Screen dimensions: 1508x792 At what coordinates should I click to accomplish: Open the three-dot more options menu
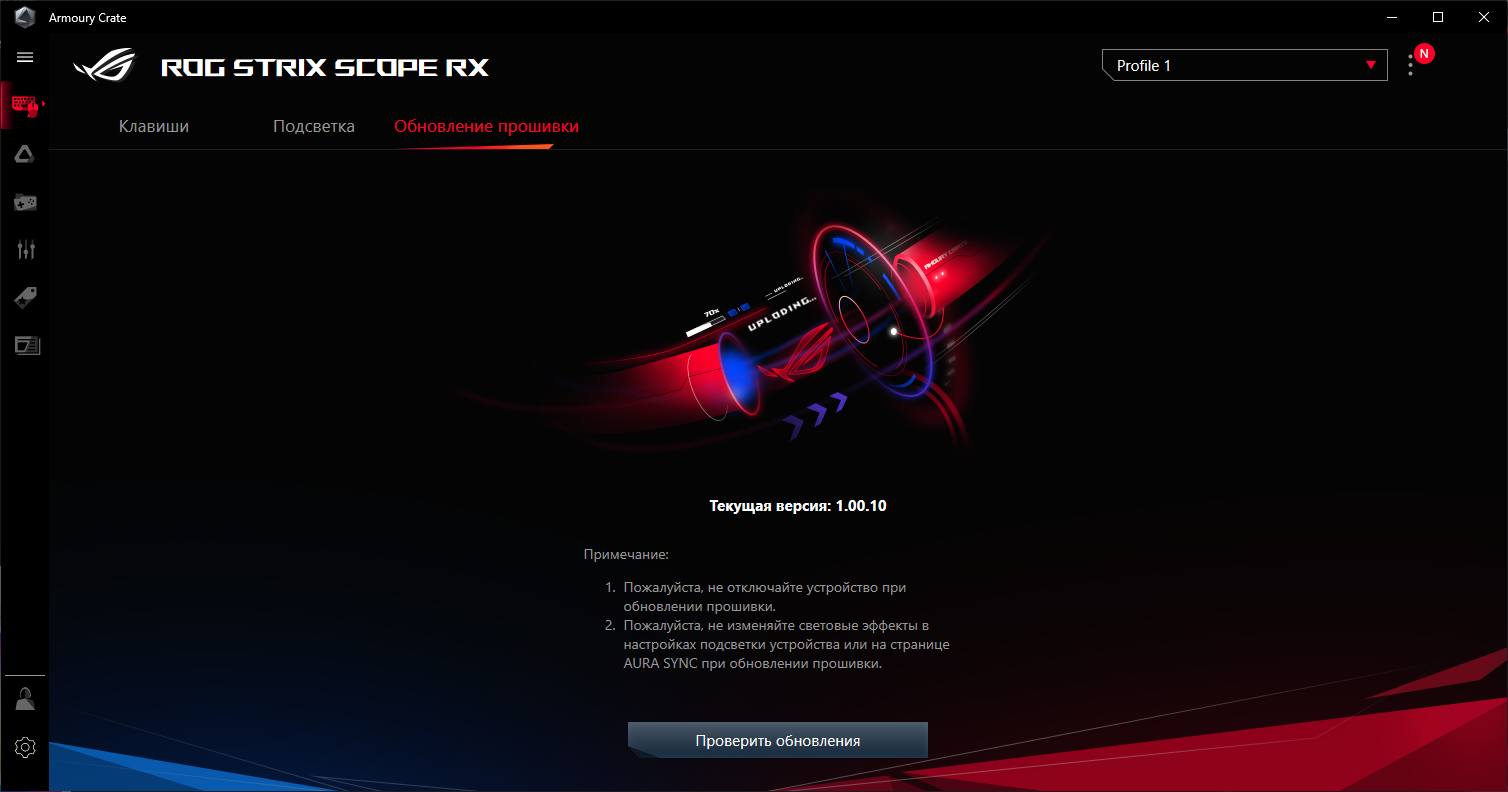click(x=1410, y=65)
